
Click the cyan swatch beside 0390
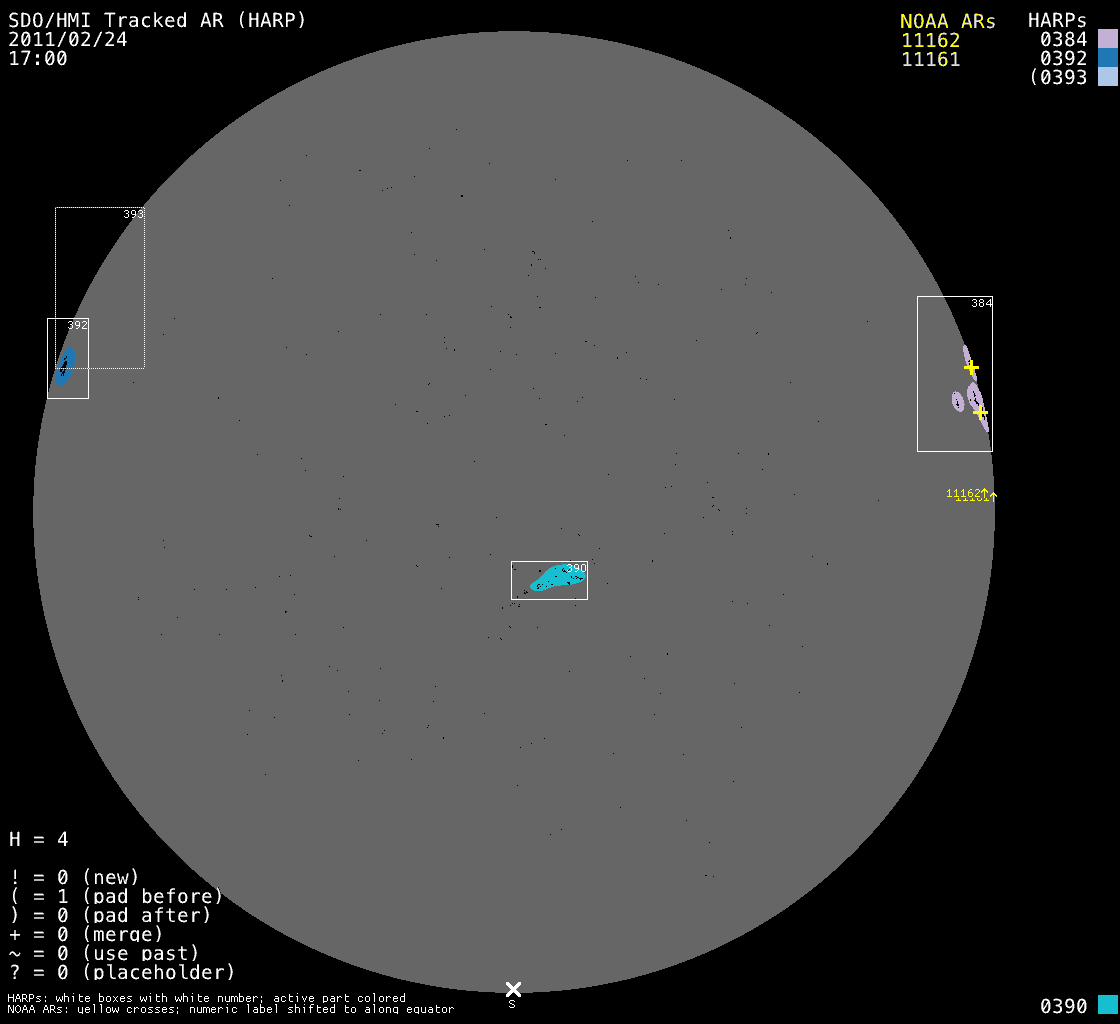click(1107, 1005)
